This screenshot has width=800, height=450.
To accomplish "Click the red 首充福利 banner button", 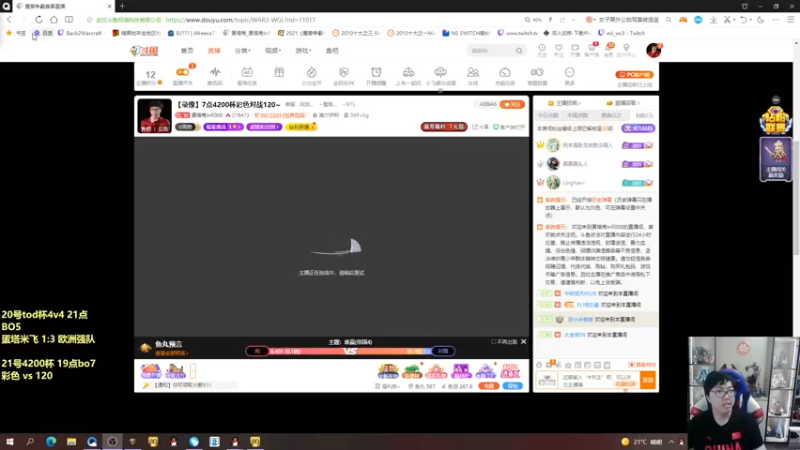I will (444, 127).
